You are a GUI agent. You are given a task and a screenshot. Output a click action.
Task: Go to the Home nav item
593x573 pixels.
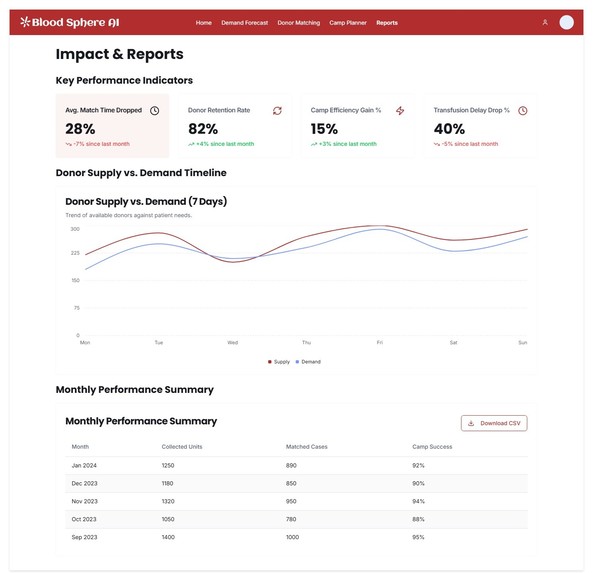pos(203,23)
